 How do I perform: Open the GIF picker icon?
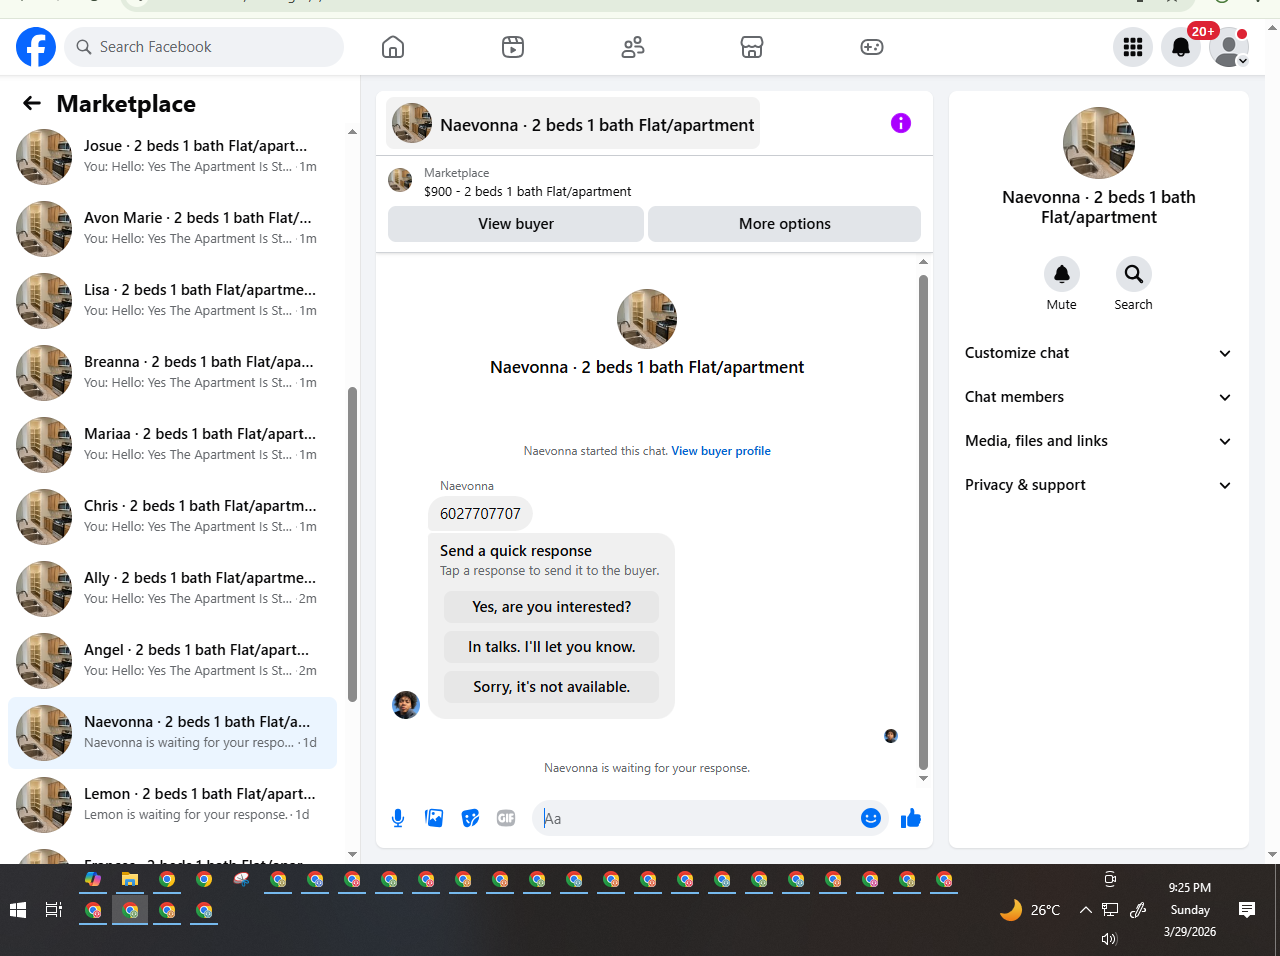pyautogui.click(x=506, y=818)
